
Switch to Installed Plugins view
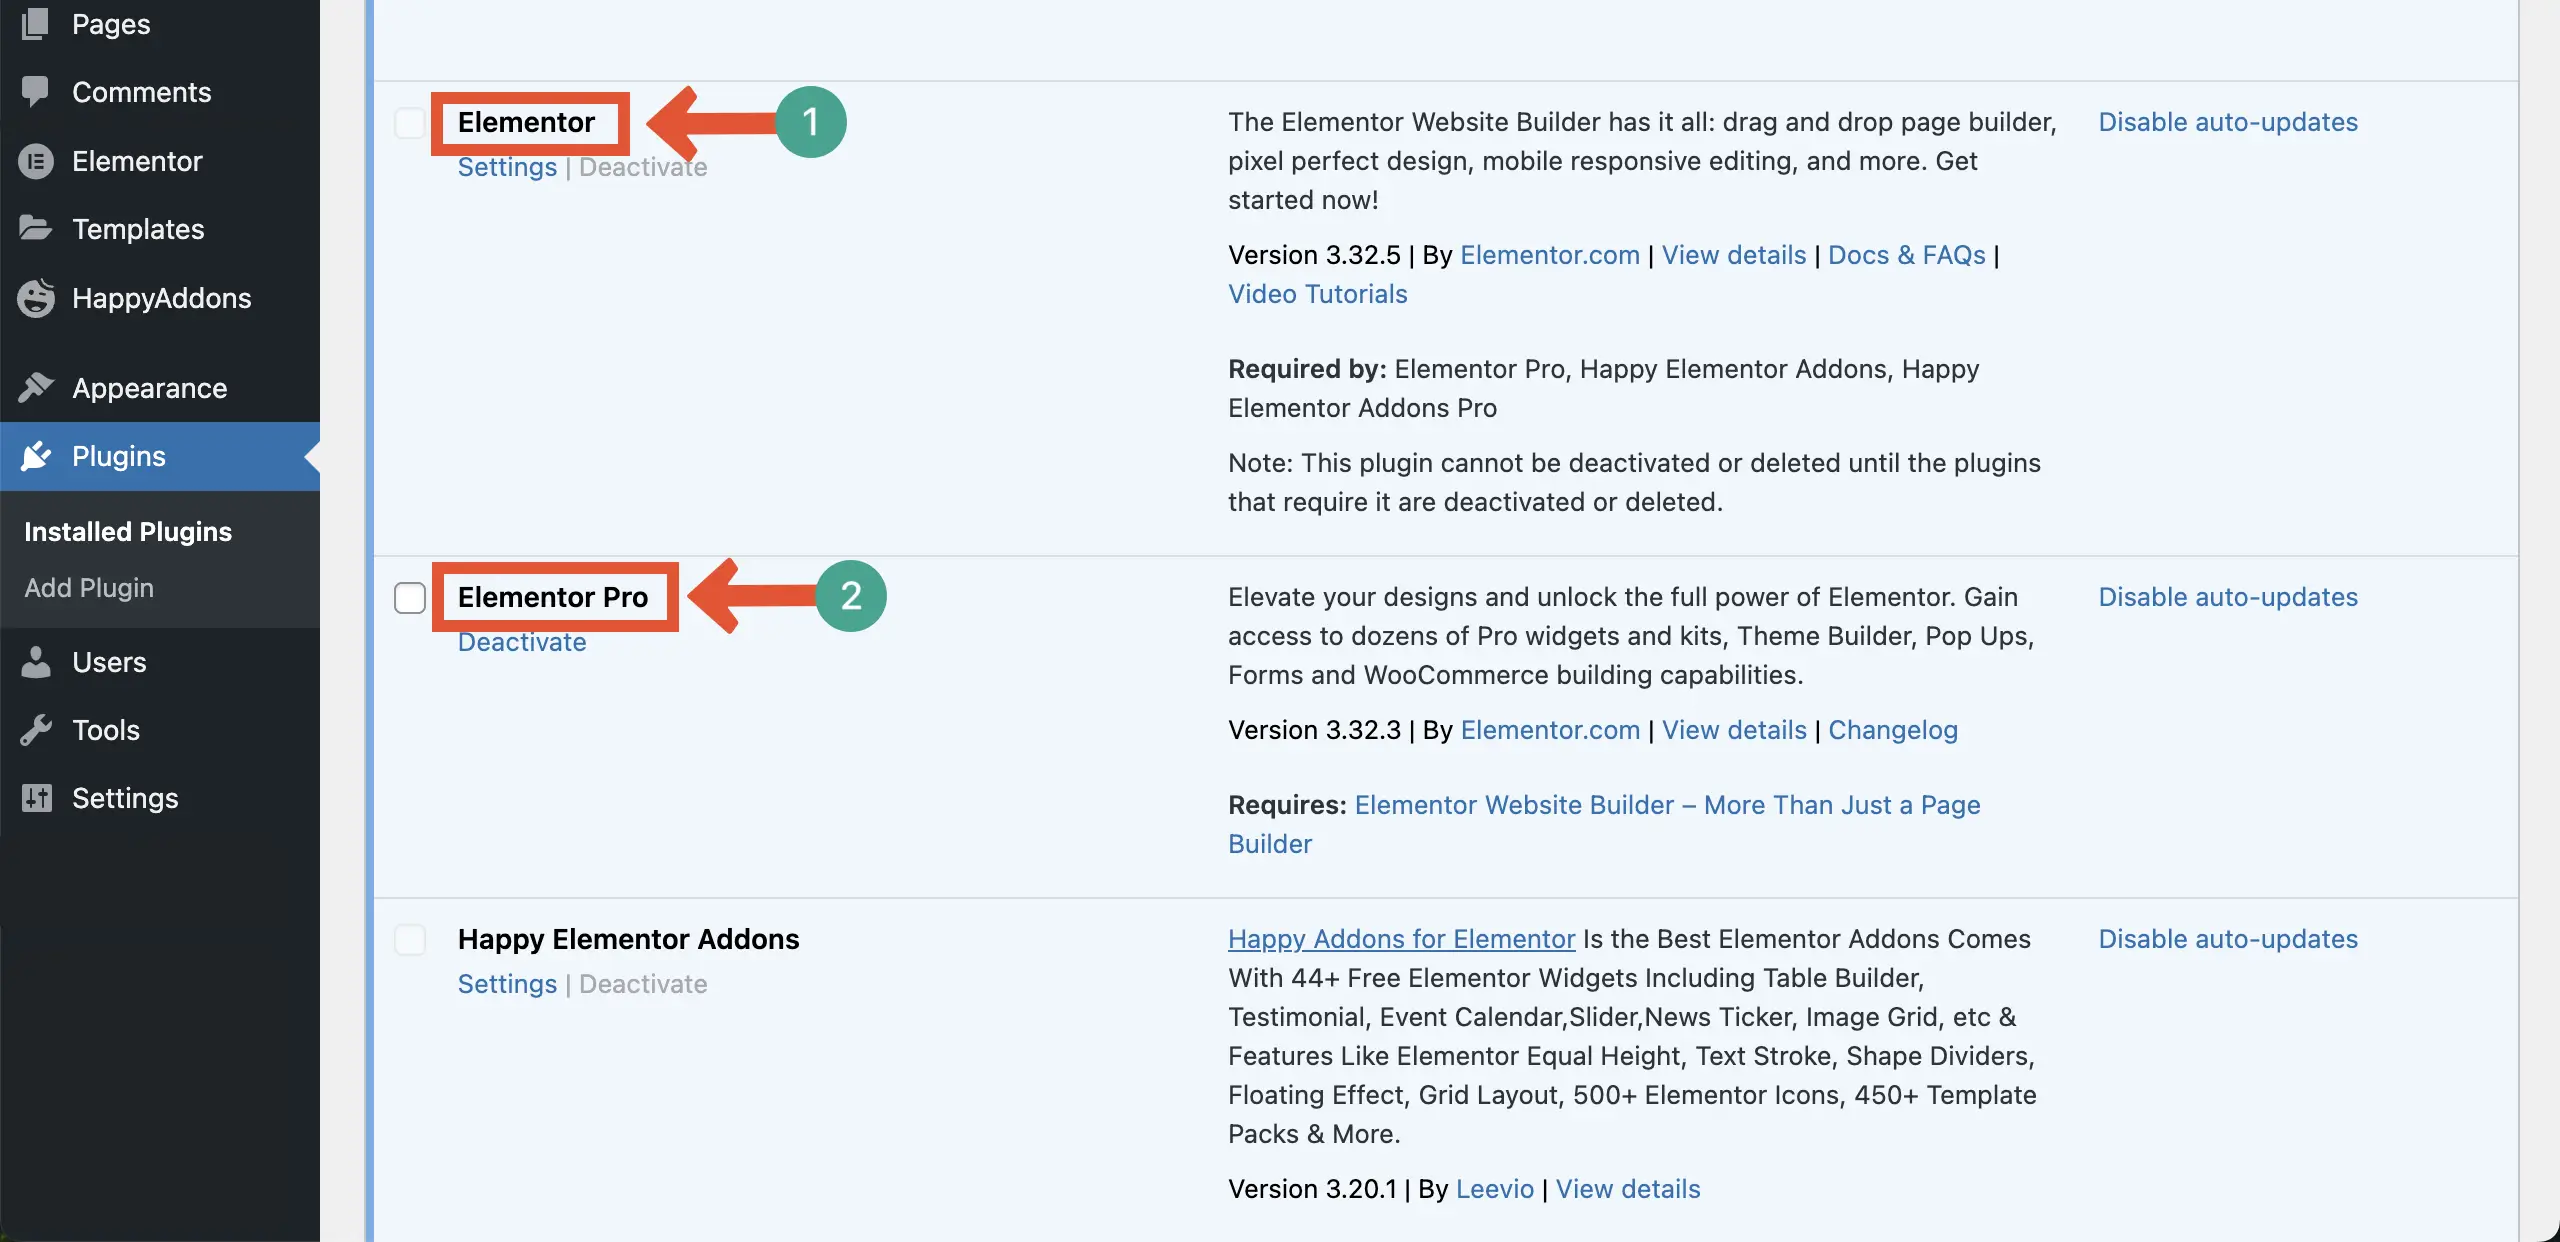click(128, 531)
